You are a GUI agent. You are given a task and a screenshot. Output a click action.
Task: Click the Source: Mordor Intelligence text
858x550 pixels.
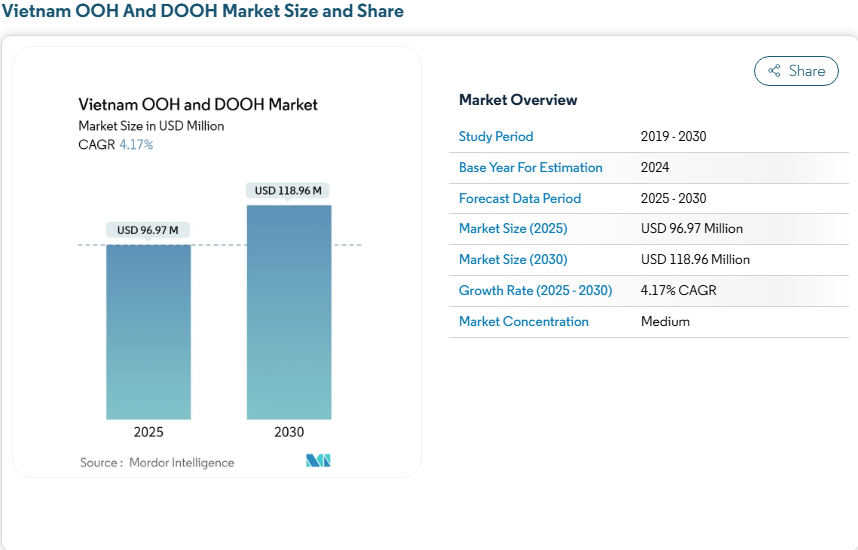pyautogui.click(x=157, y=463)
